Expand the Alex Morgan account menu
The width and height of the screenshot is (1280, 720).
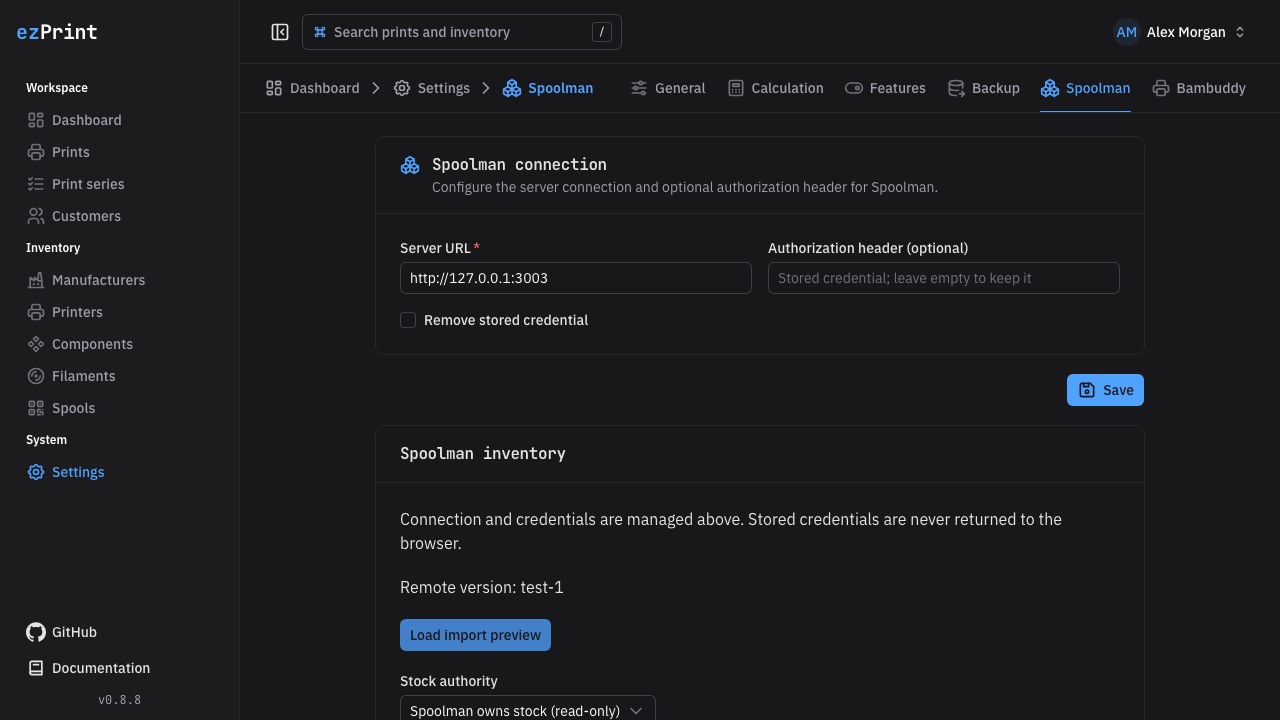click(1180, 32)
